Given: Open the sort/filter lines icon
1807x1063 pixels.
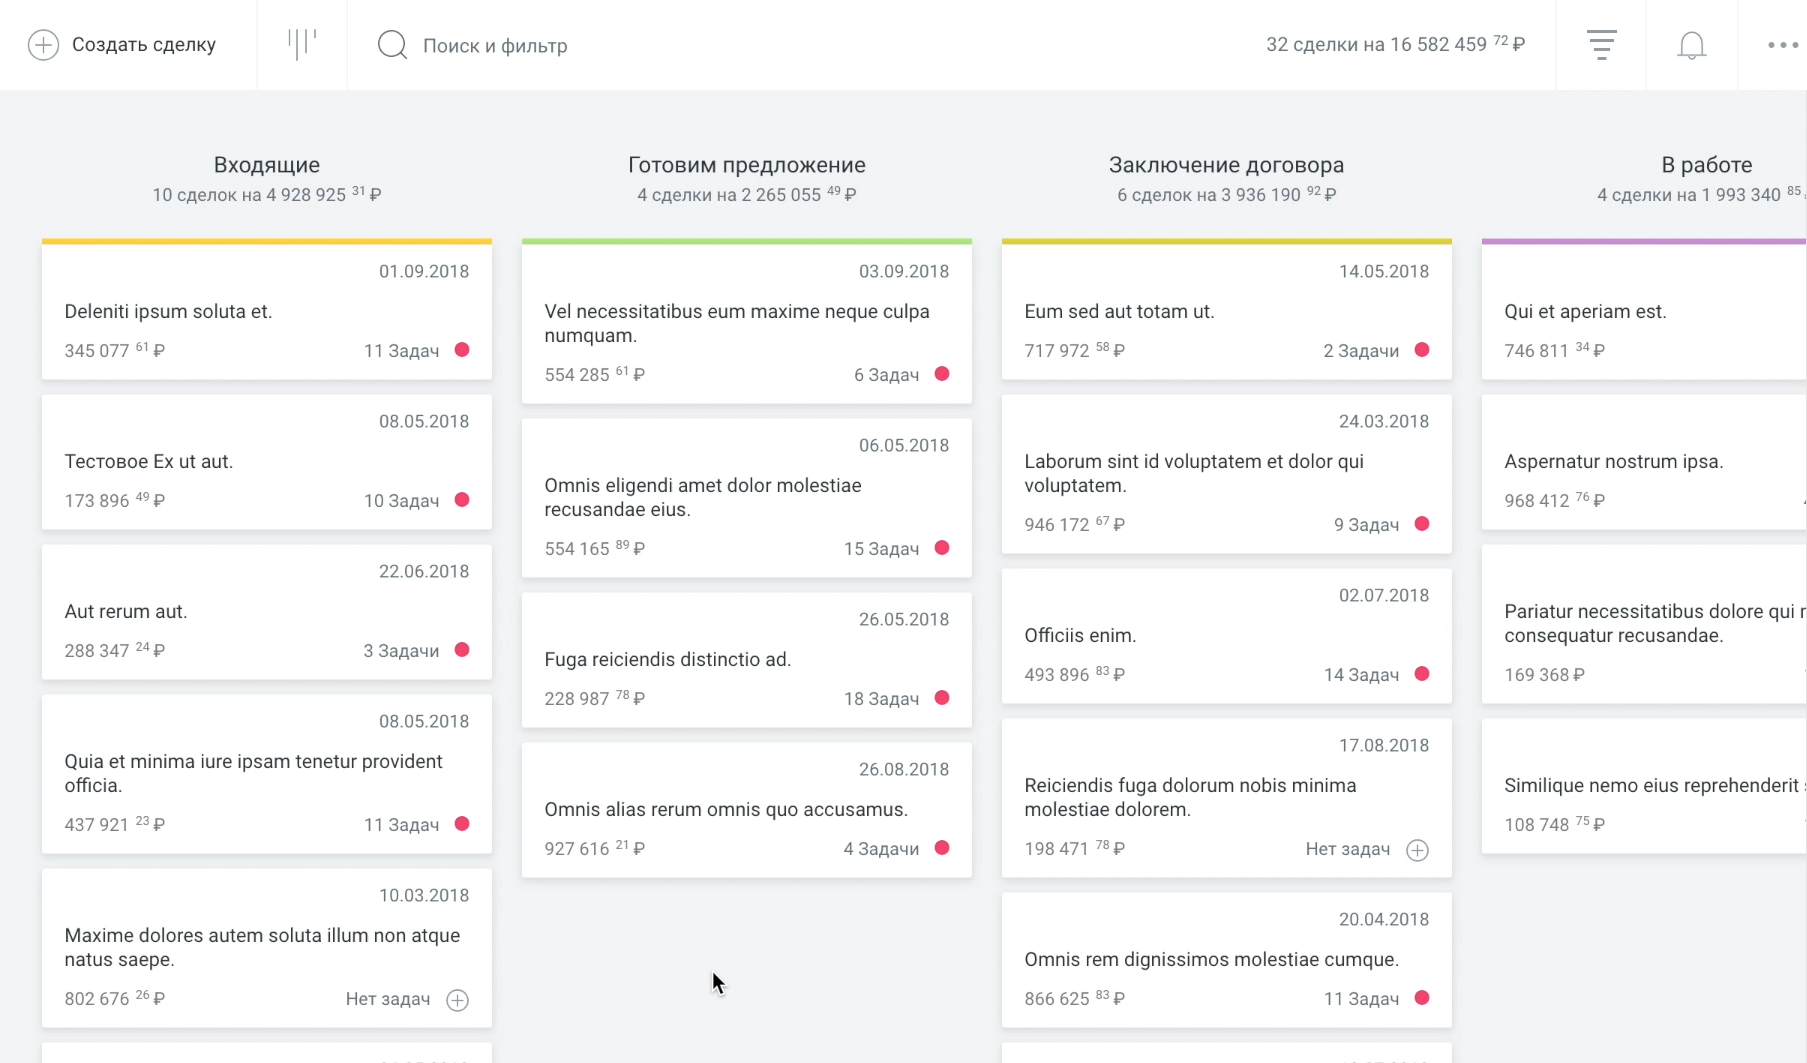Looking at the screenshot, I should pos(1601,45).
